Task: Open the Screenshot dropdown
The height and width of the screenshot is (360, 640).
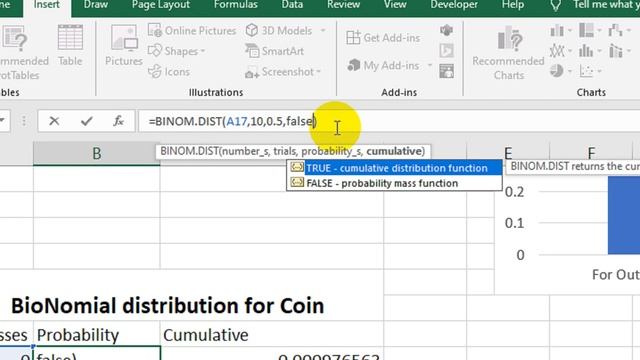Action: click(x=283, y=72)
